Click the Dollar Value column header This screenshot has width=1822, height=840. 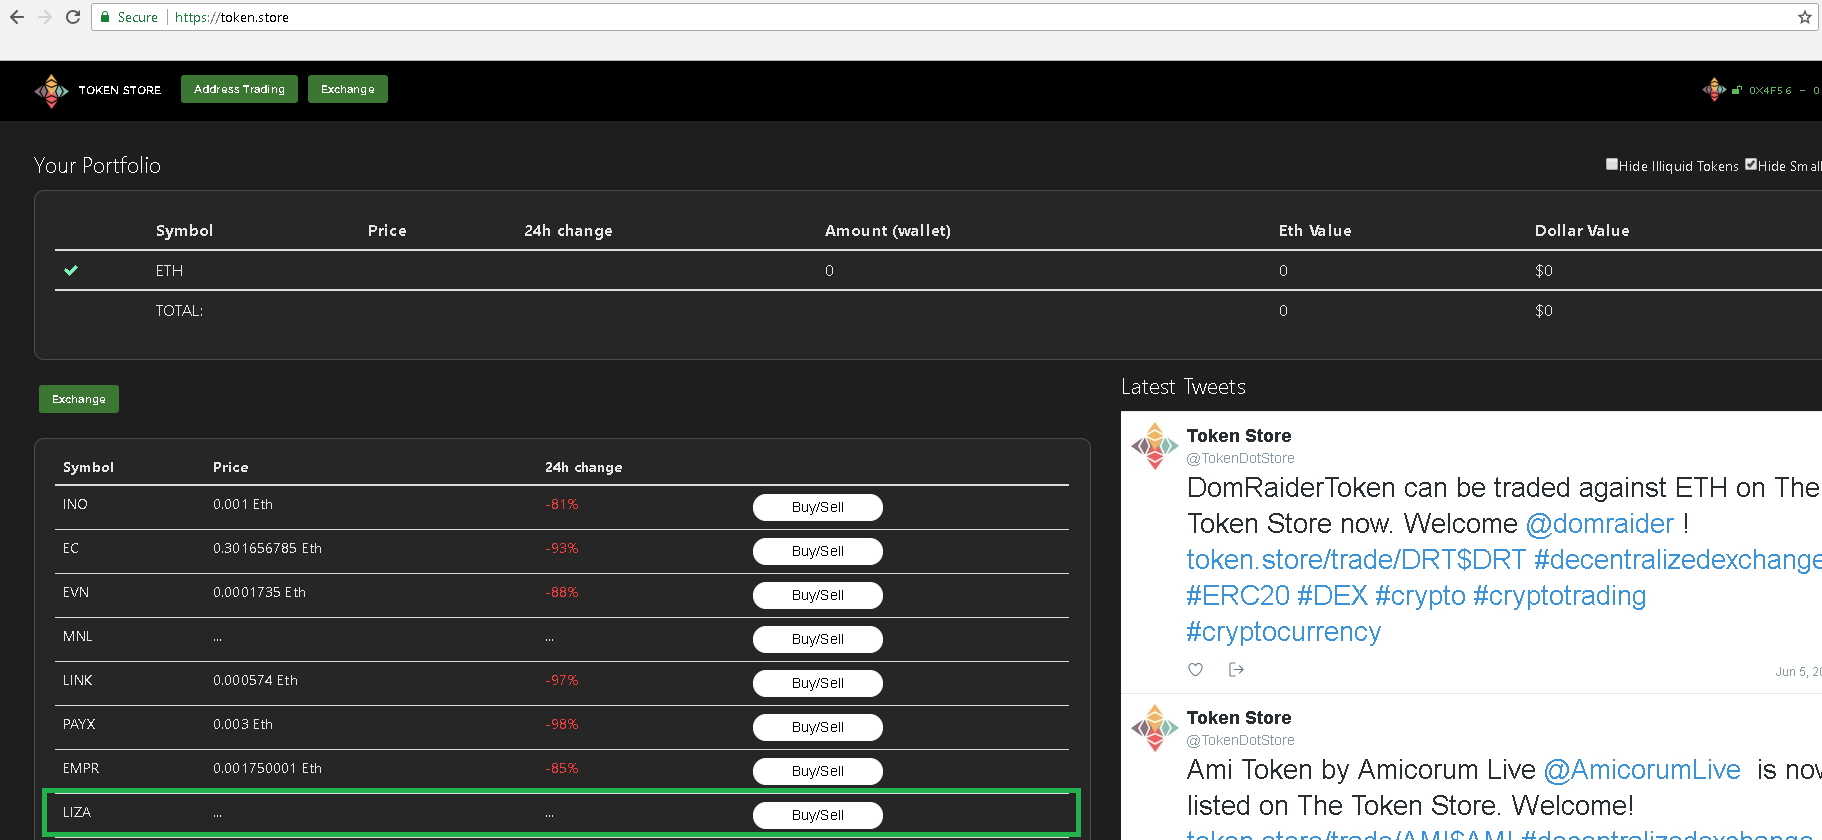coord(1582,230)
